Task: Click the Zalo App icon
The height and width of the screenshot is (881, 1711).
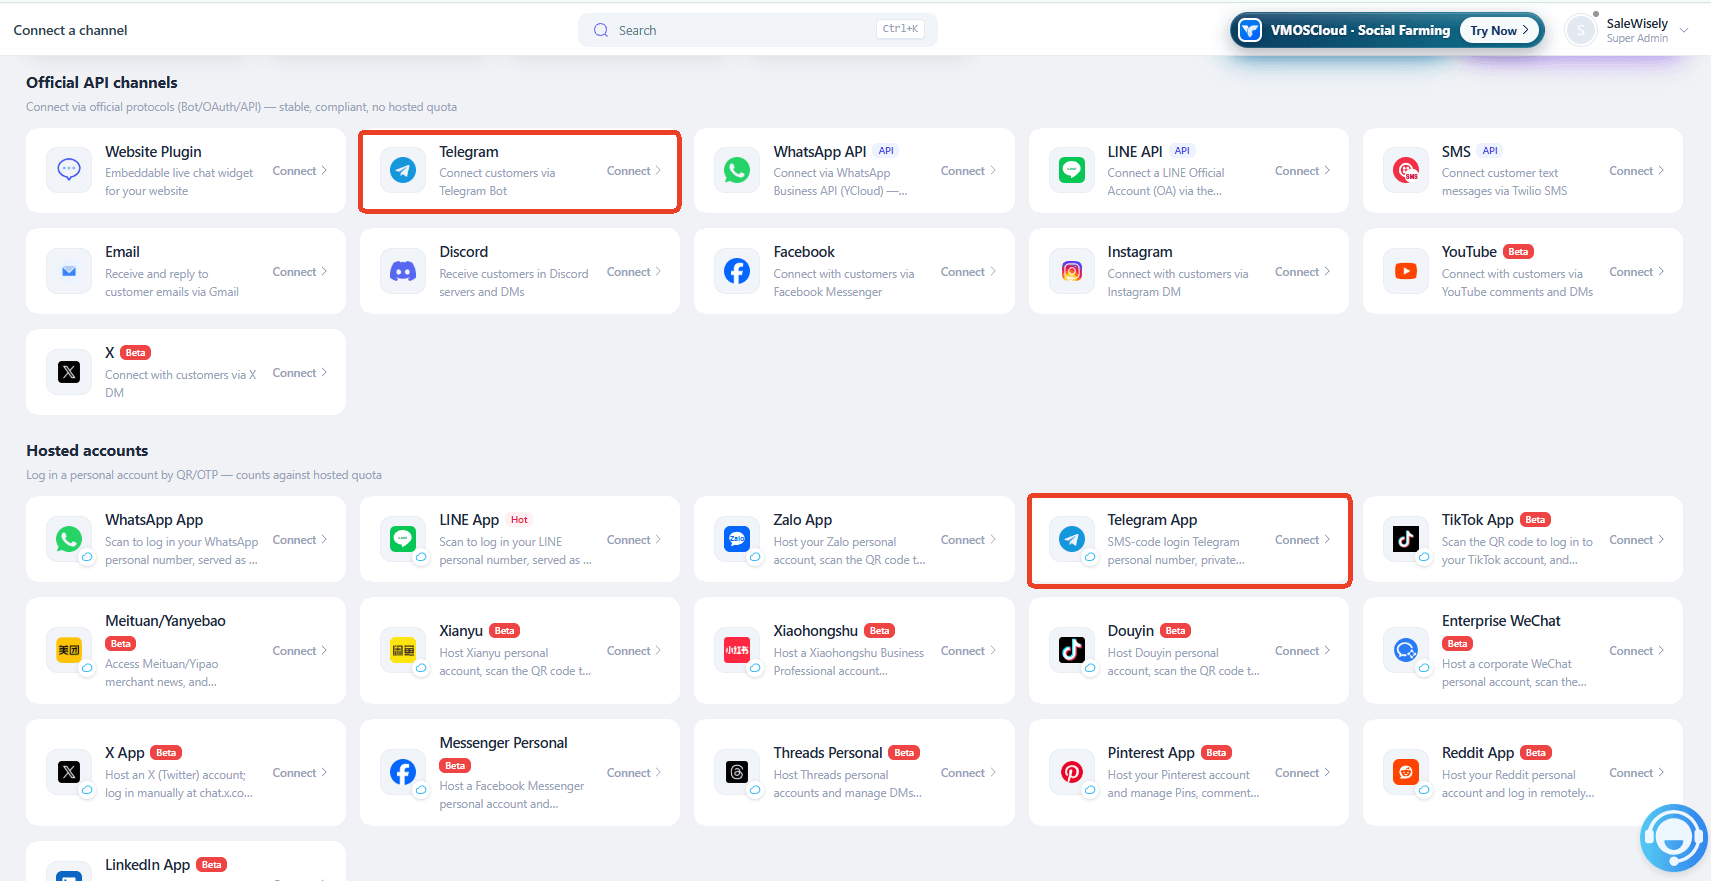Action: pyautogui.click(x=737, y=539)
